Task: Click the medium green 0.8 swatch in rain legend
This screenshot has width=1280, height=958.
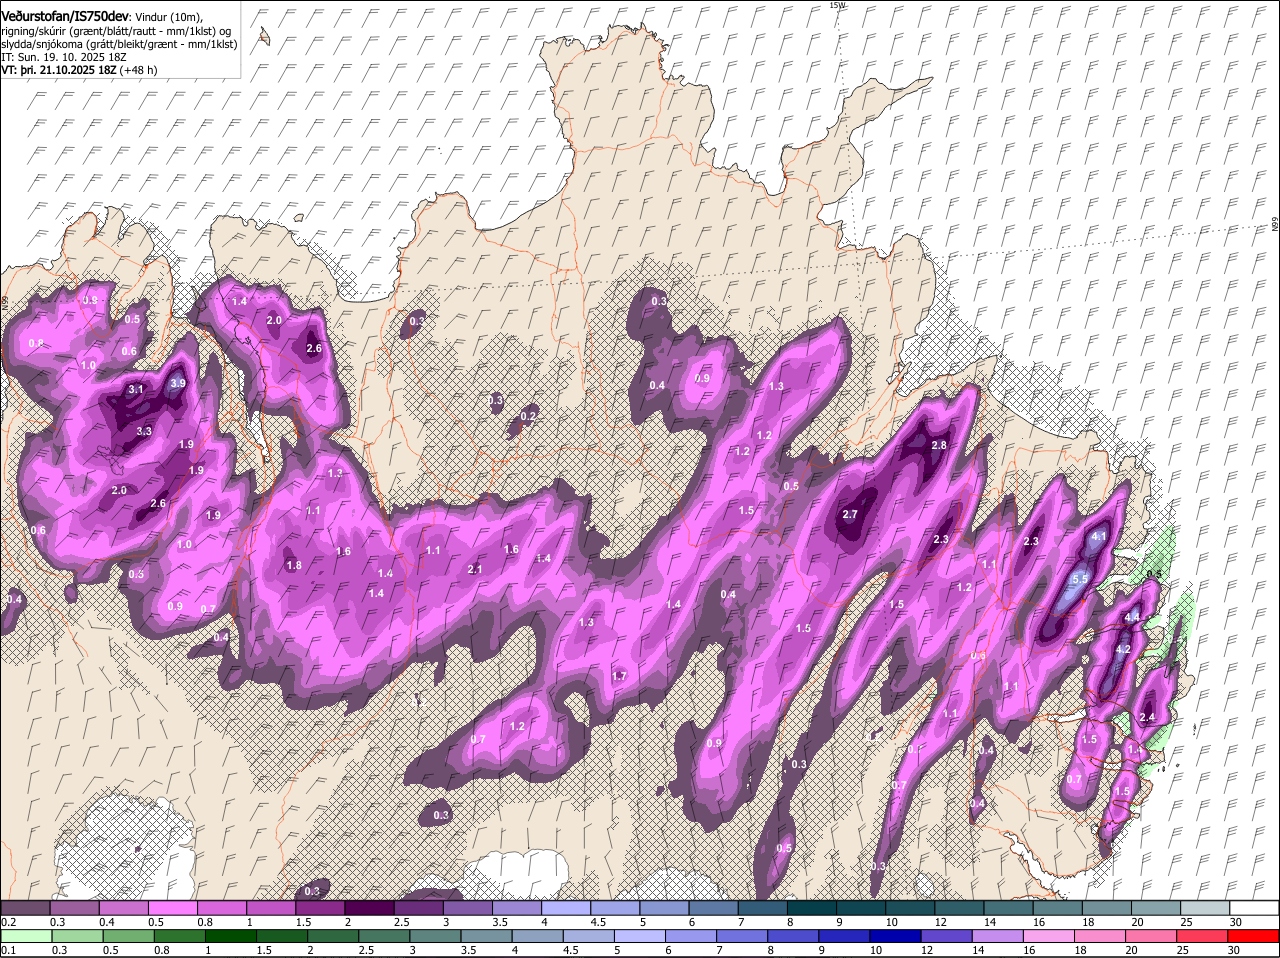Action: (x=178, y=936)
